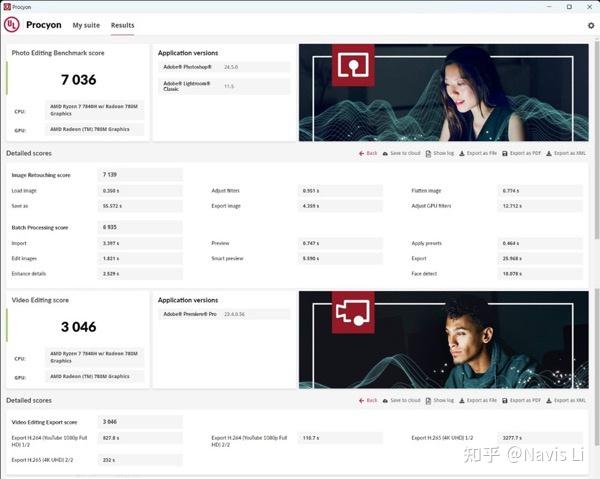This screenshot has width=600, height=479.
Task: Click the Image Retouching score value 7 139
Action: (x=140, y=174)
